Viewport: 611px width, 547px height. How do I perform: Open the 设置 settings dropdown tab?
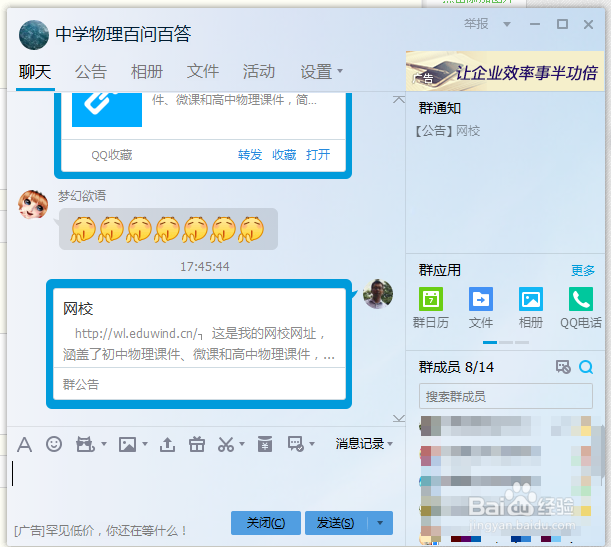[321, 72]
